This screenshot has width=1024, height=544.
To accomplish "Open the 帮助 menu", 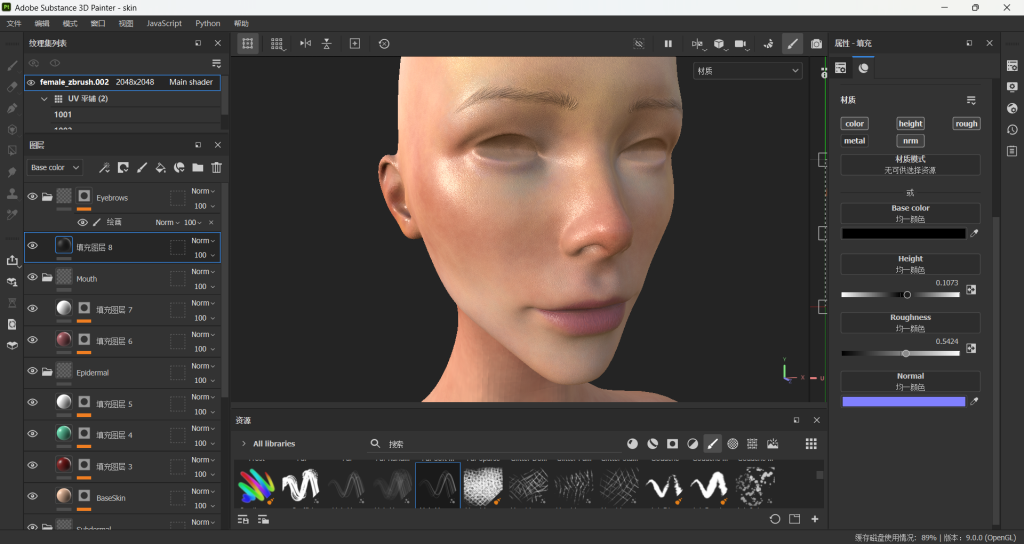I will coord(242,23).
